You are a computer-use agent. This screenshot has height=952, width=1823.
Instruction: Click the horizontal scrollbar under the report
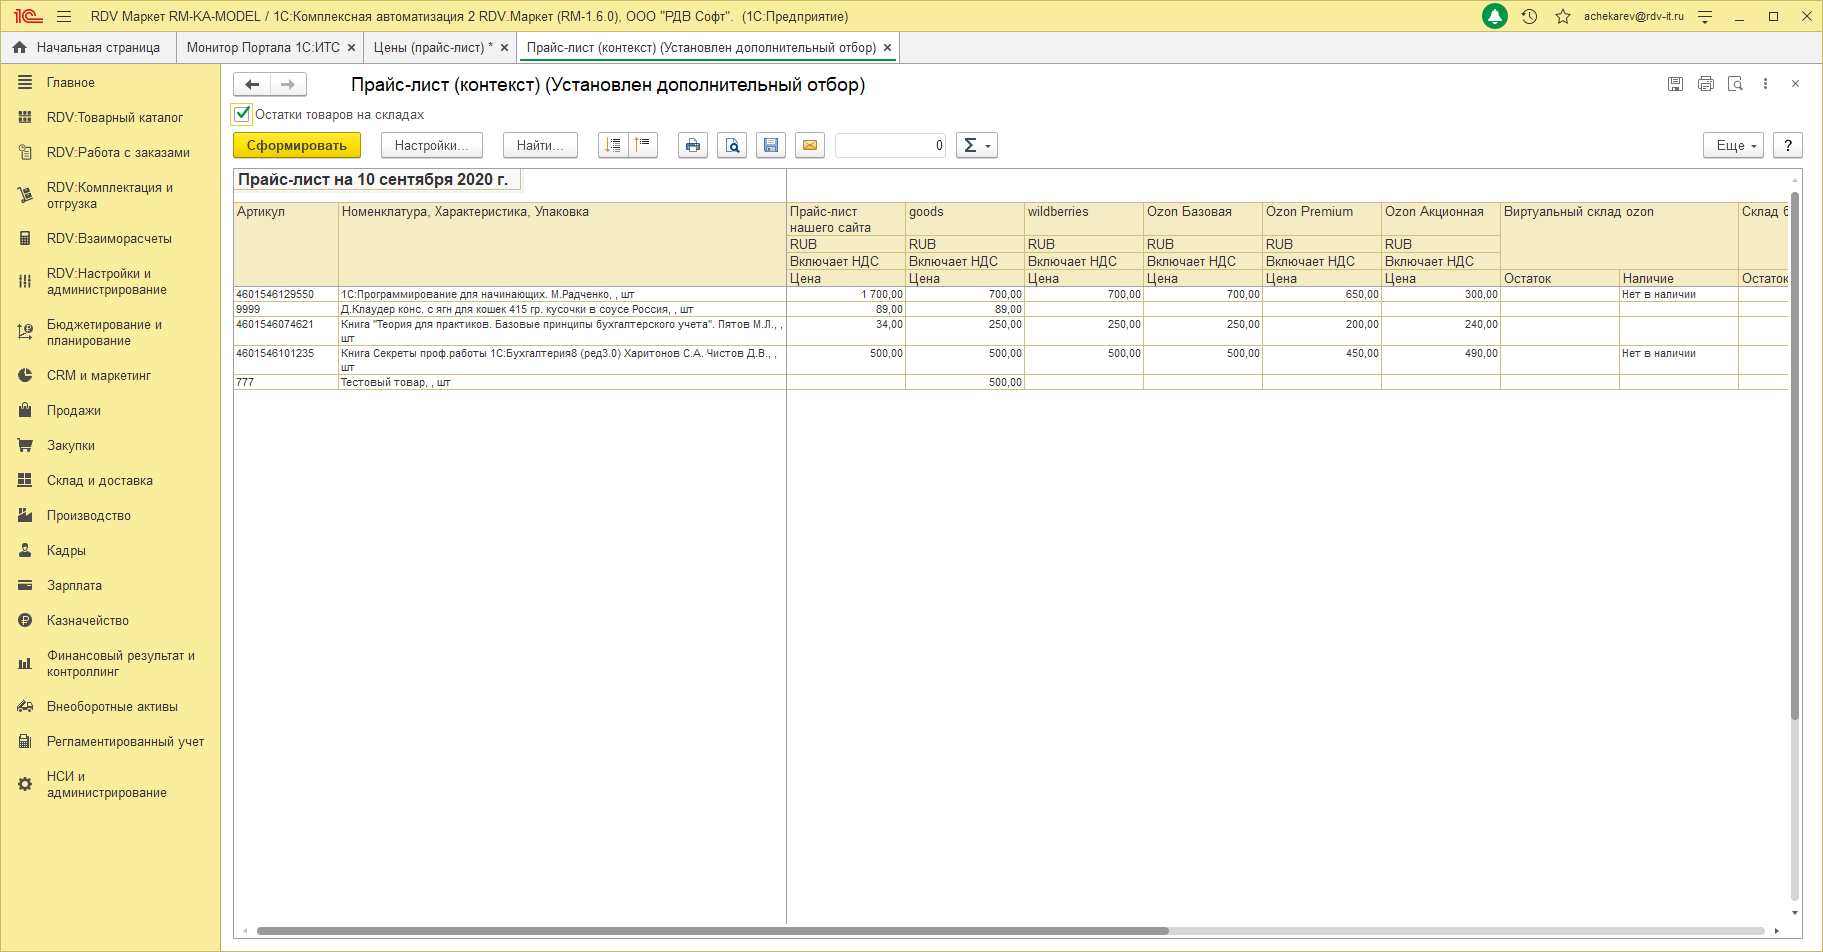712,931
